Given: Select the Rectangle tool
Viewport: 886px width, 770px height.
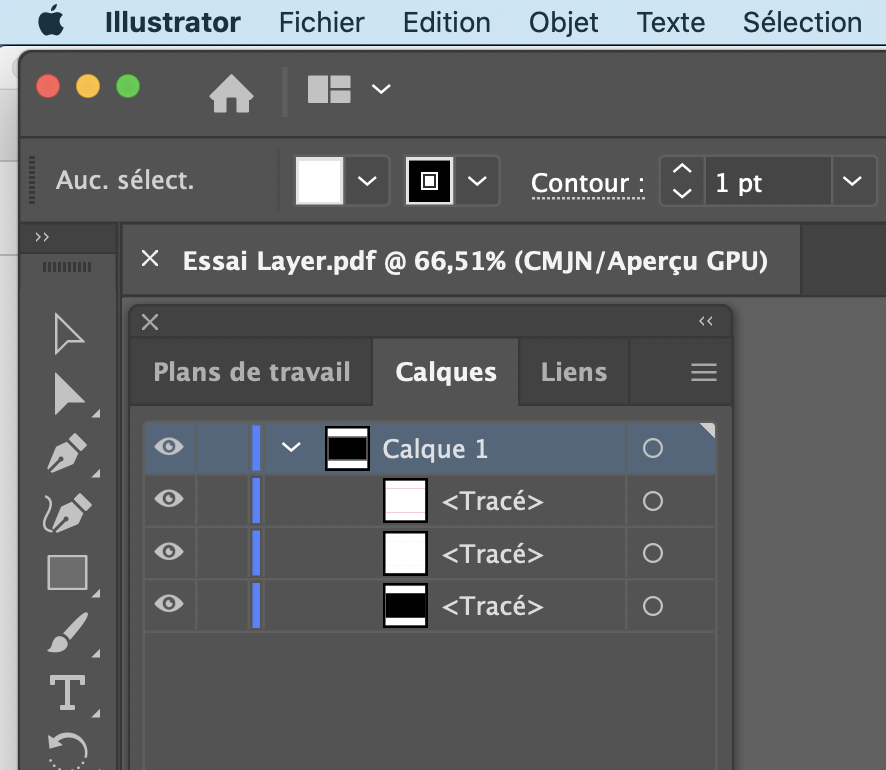Looking at the screenshot, I should click(x=67, y=572).
